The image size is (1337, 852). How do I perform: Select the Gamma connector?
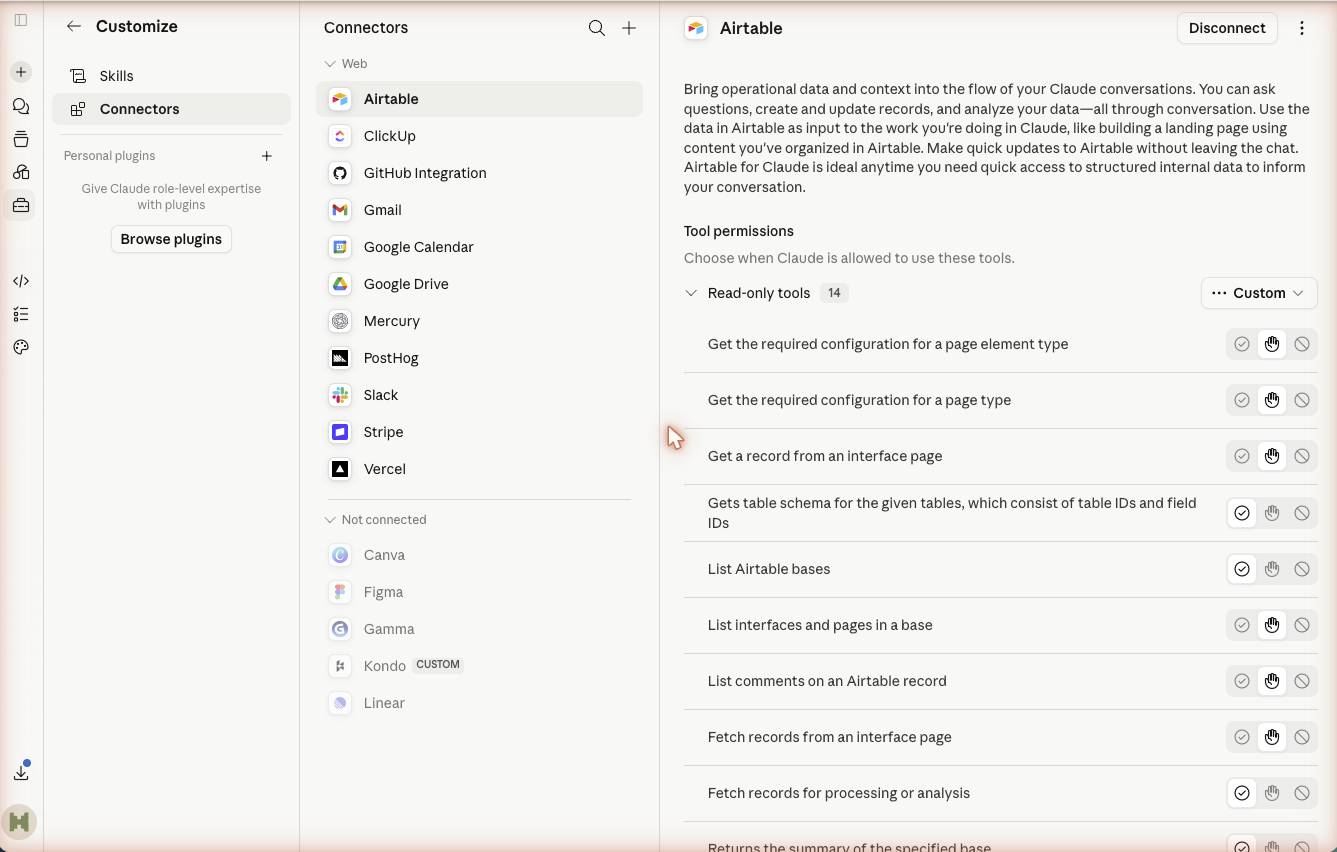coord(479,629)
